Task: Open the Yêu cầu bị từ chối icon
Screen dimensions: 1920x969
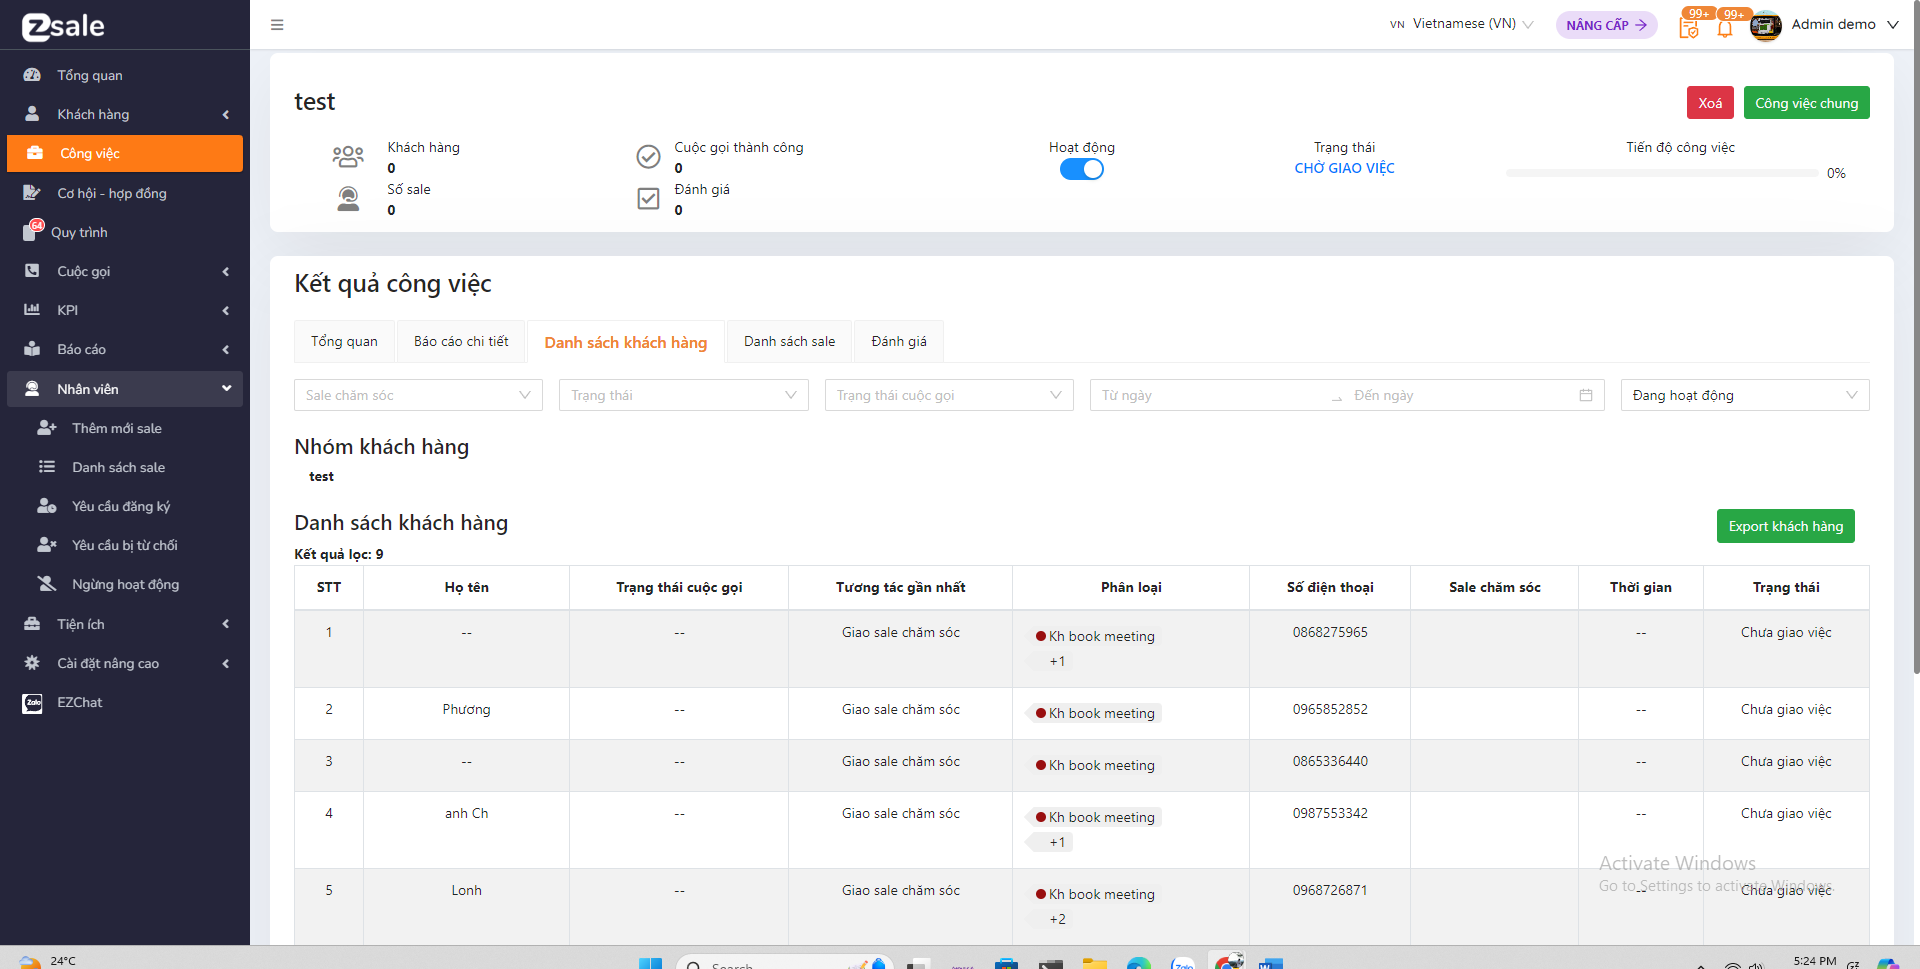Action: coord(47,545)
